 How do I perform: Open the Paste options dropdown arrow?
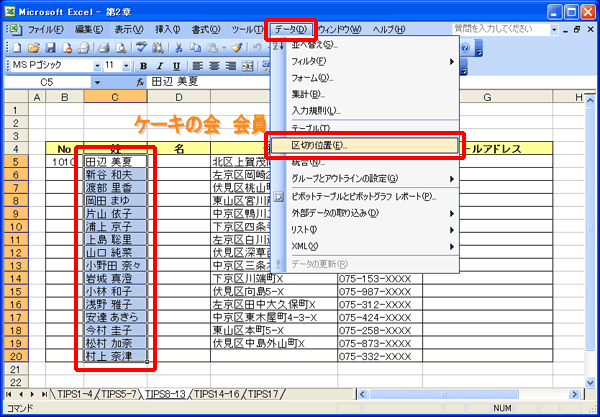(x=224, y=48)
